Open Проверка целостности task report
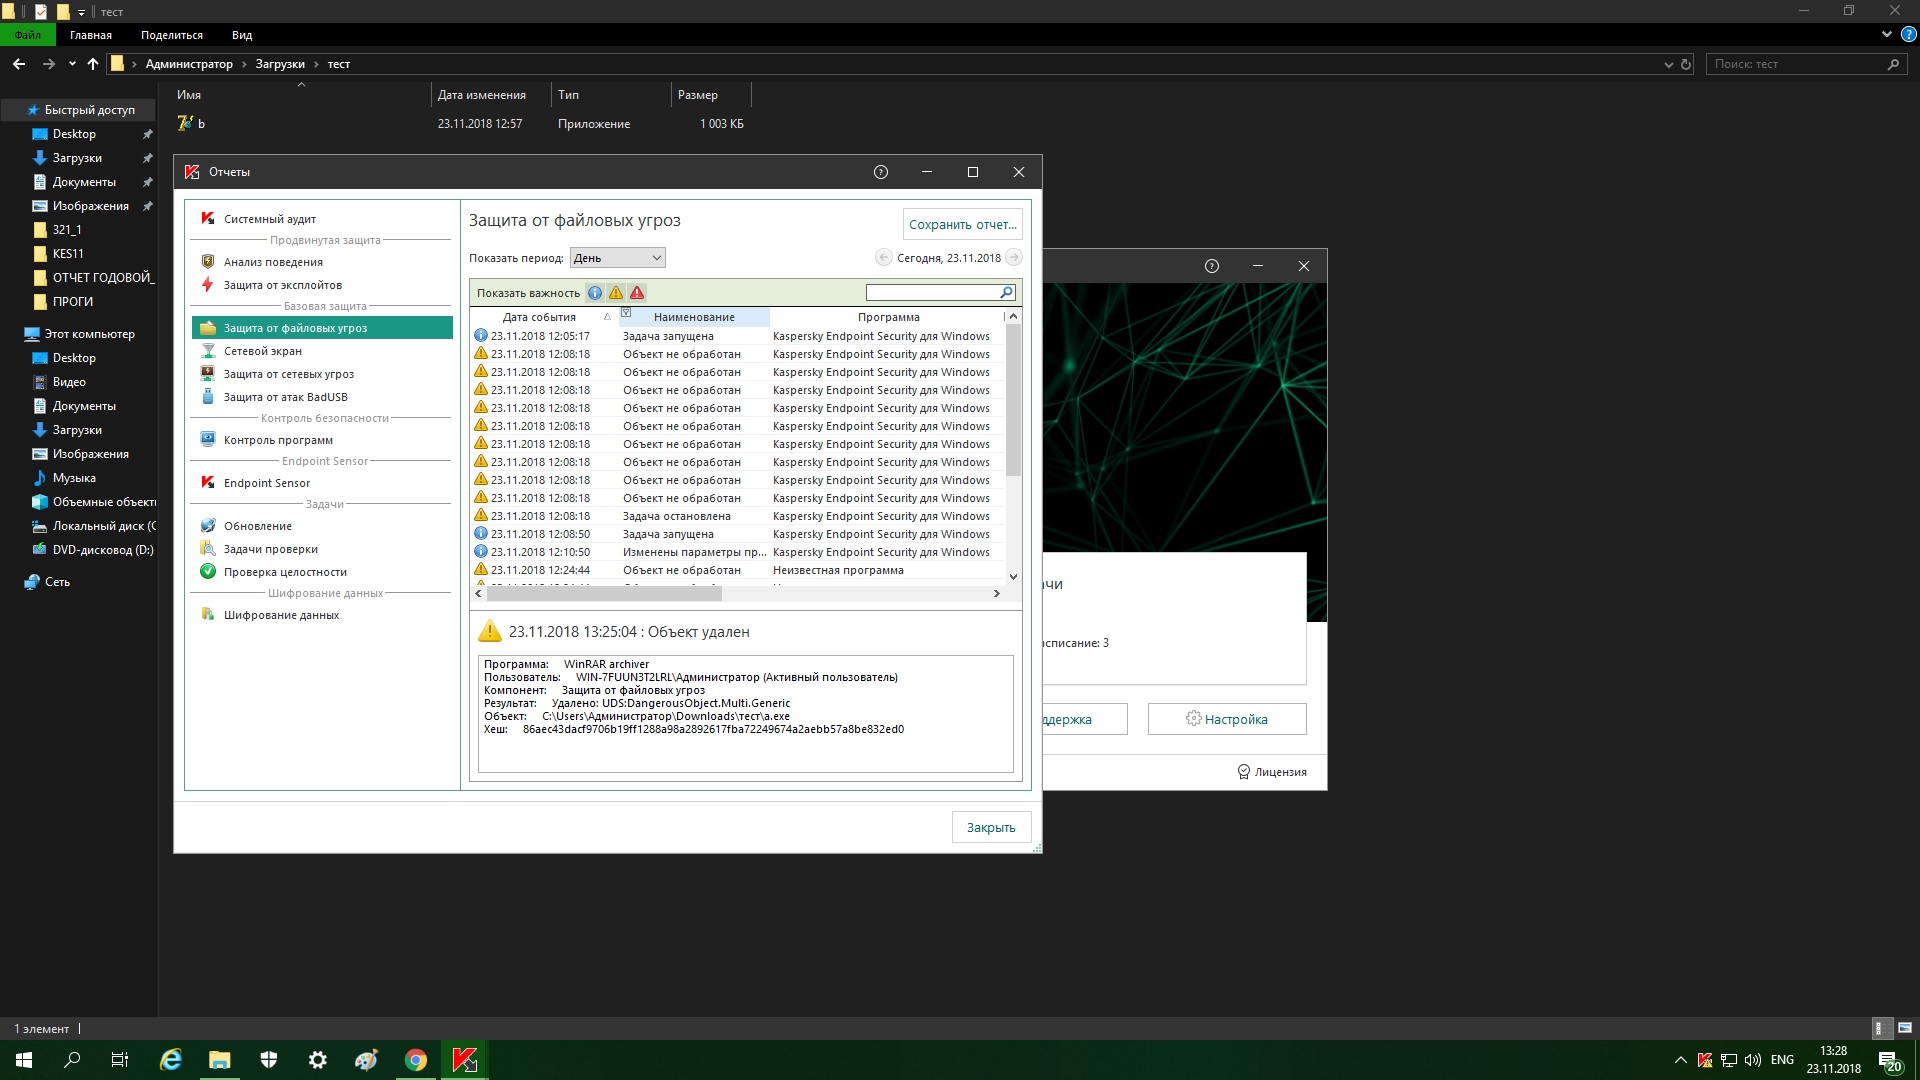 [x=285, y=572]
